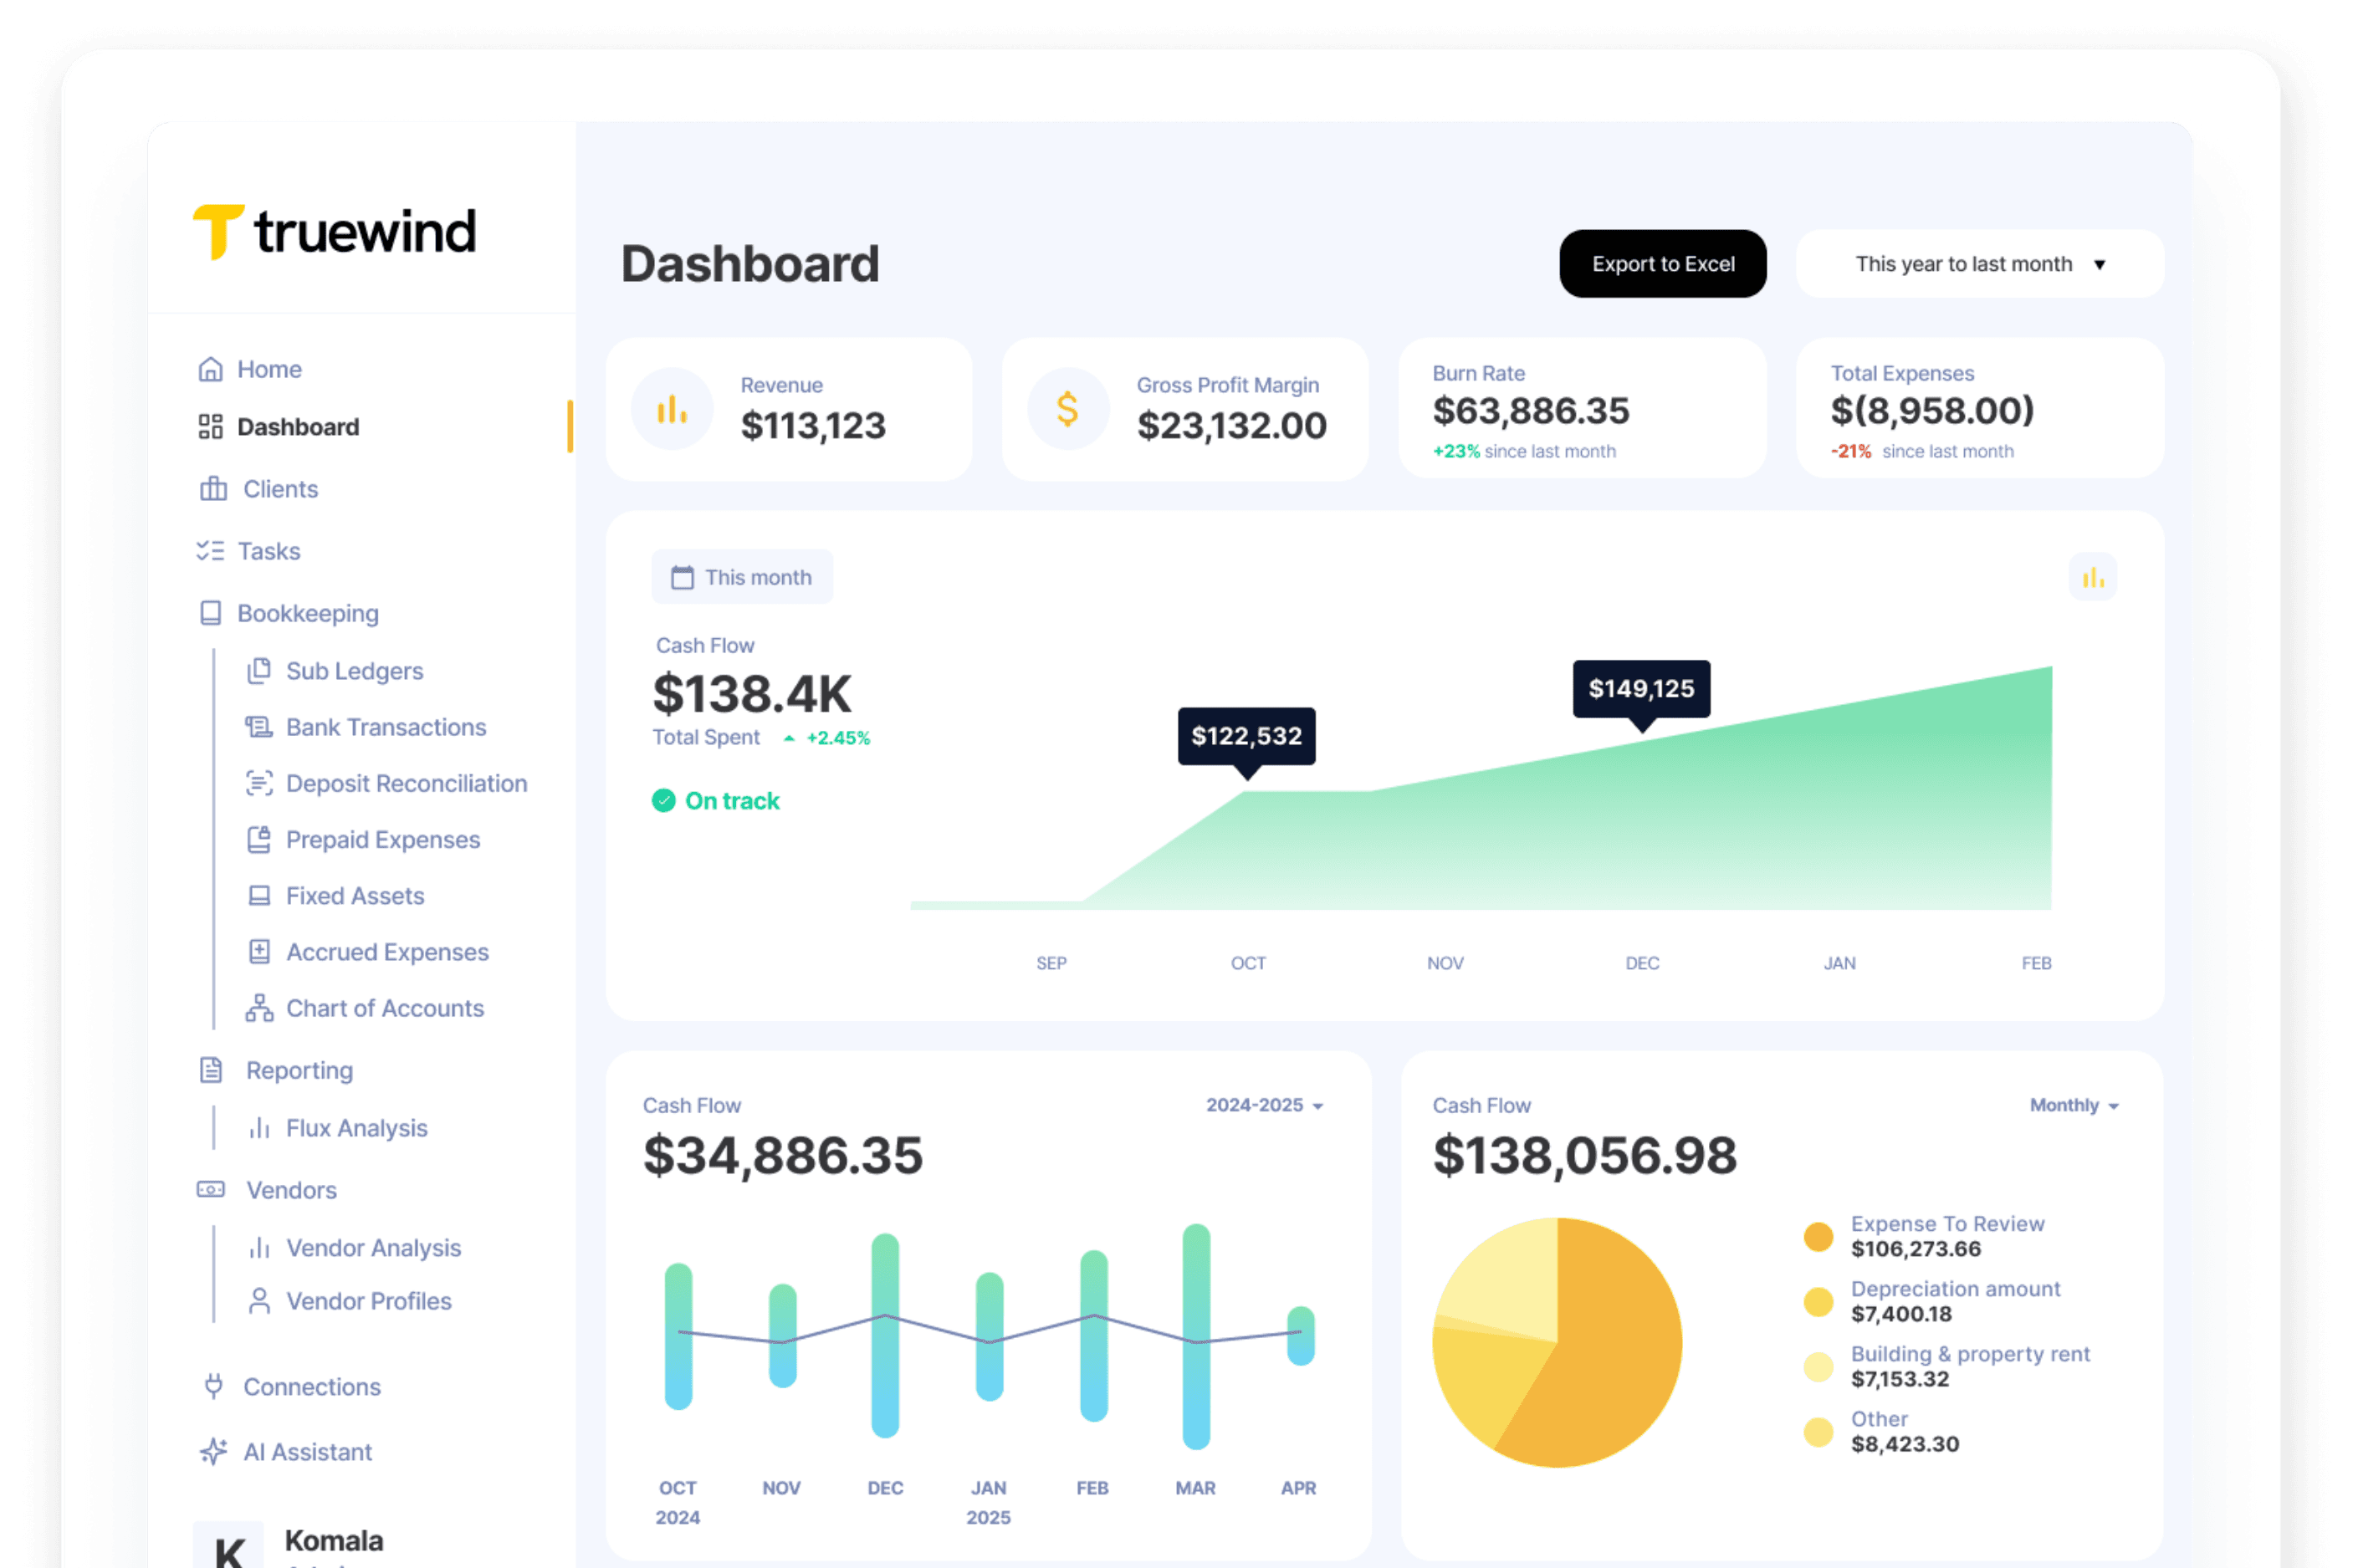The height and width of the screenshot is (1568, 2353).
Task: Click the Dashboard grid icon
Action: coord(210,427)
